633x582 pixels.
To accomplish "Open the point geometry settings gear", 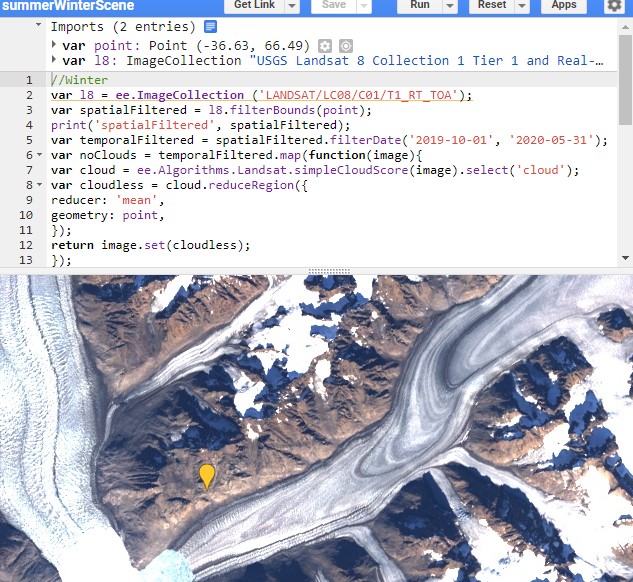I will pyautogui.click(x=325, y=46).
